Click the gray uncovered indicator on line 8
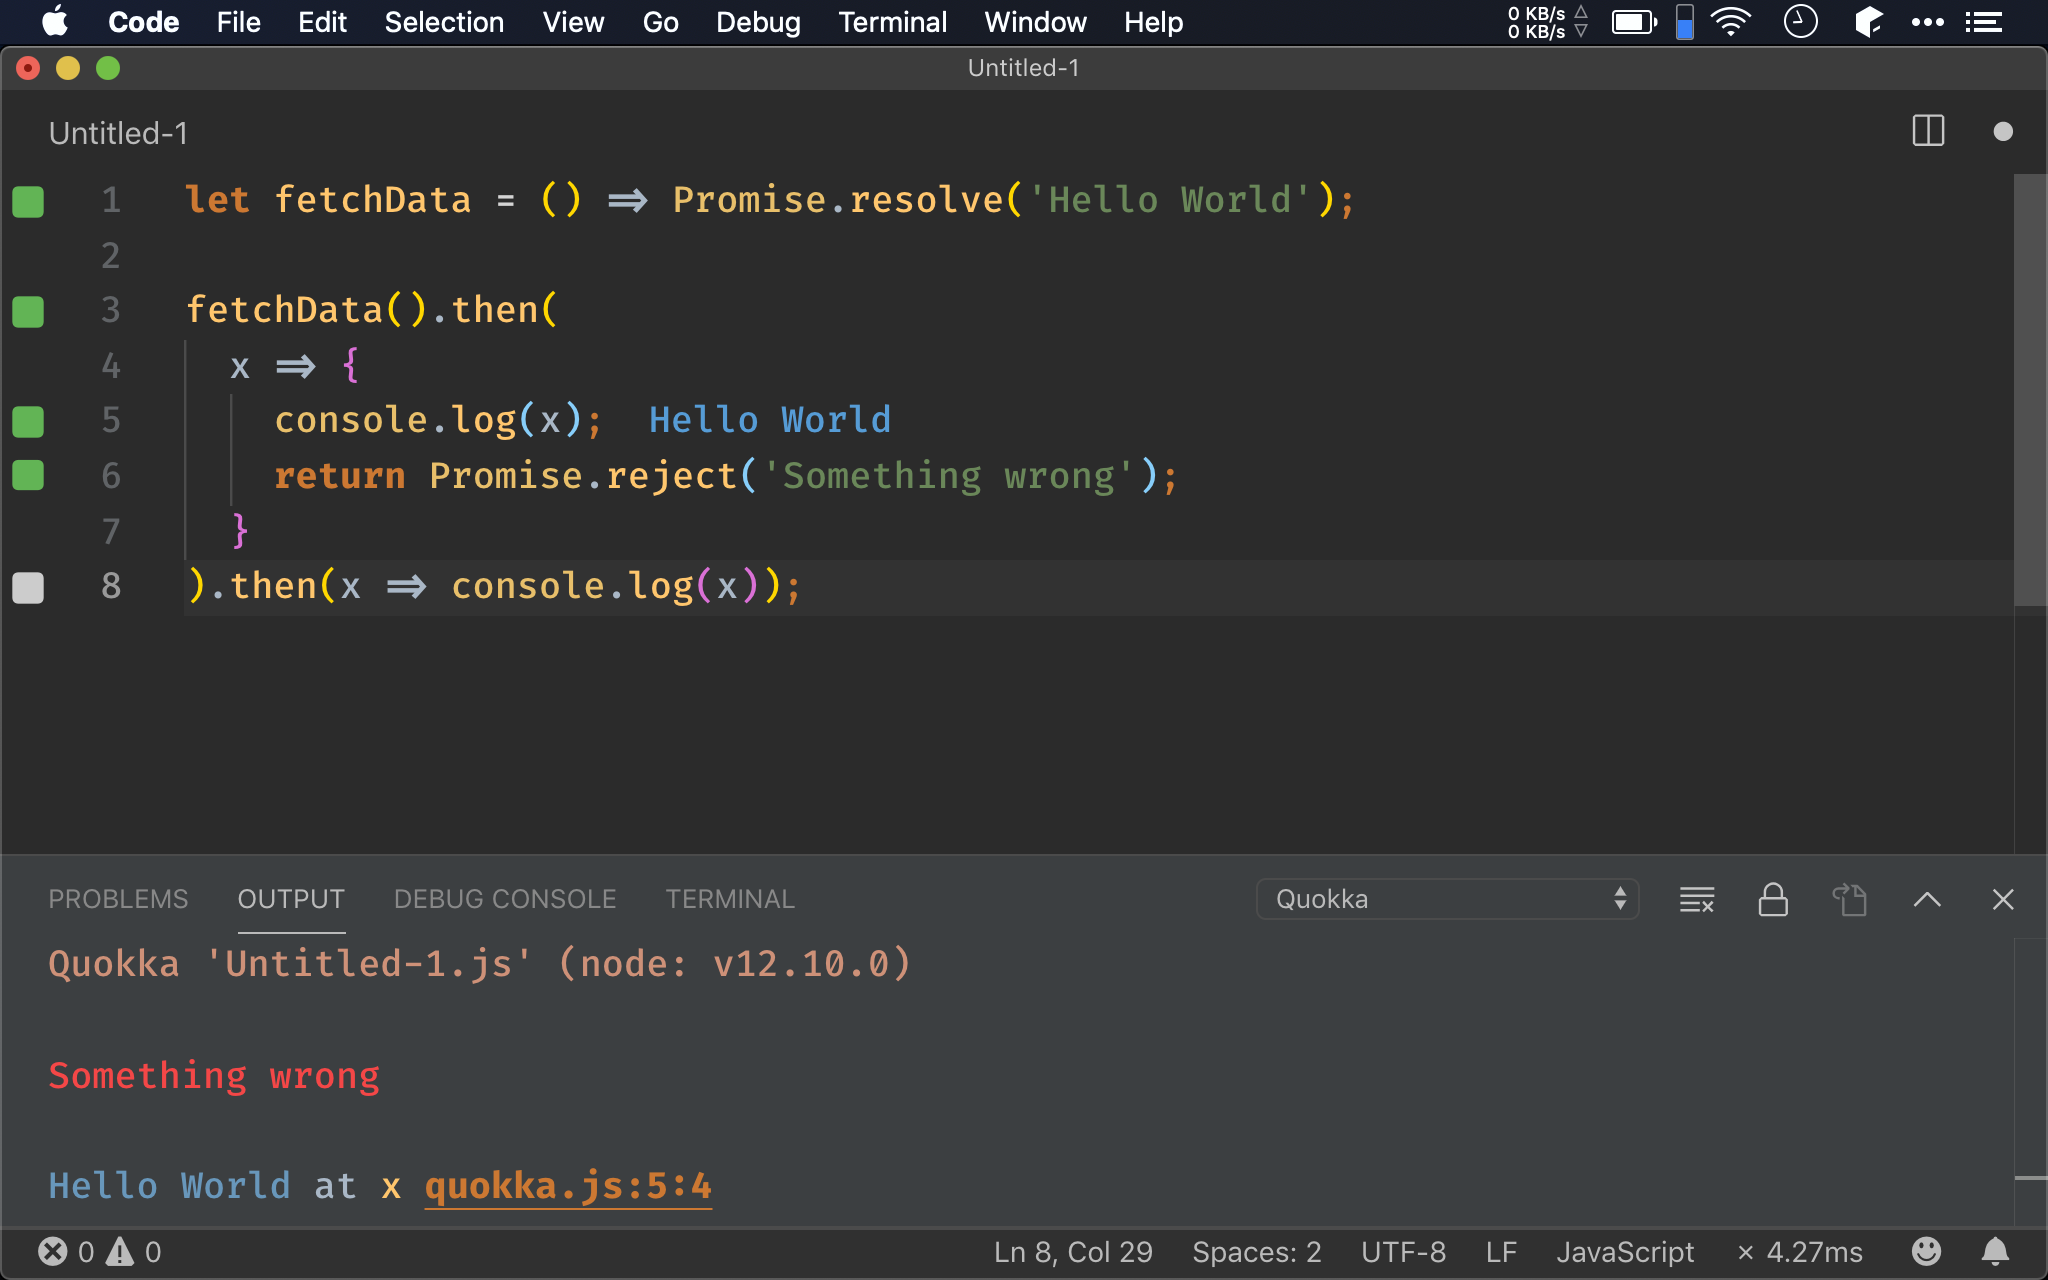The width and height of the screenshot is (2048, 1280). [28, 587]
